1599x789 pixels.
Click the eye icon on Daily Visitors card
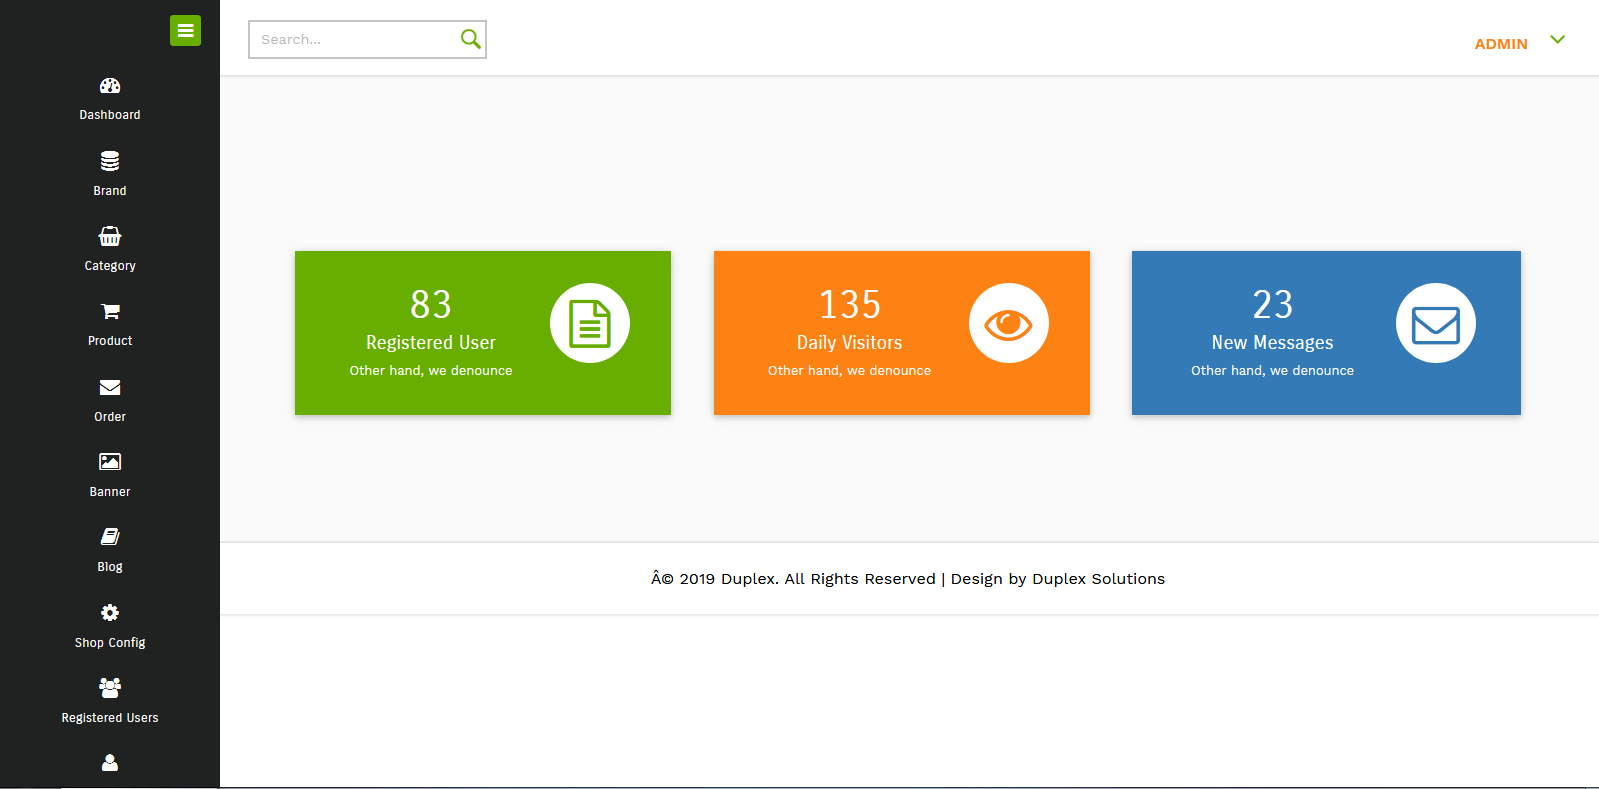tap(1009, 323)
